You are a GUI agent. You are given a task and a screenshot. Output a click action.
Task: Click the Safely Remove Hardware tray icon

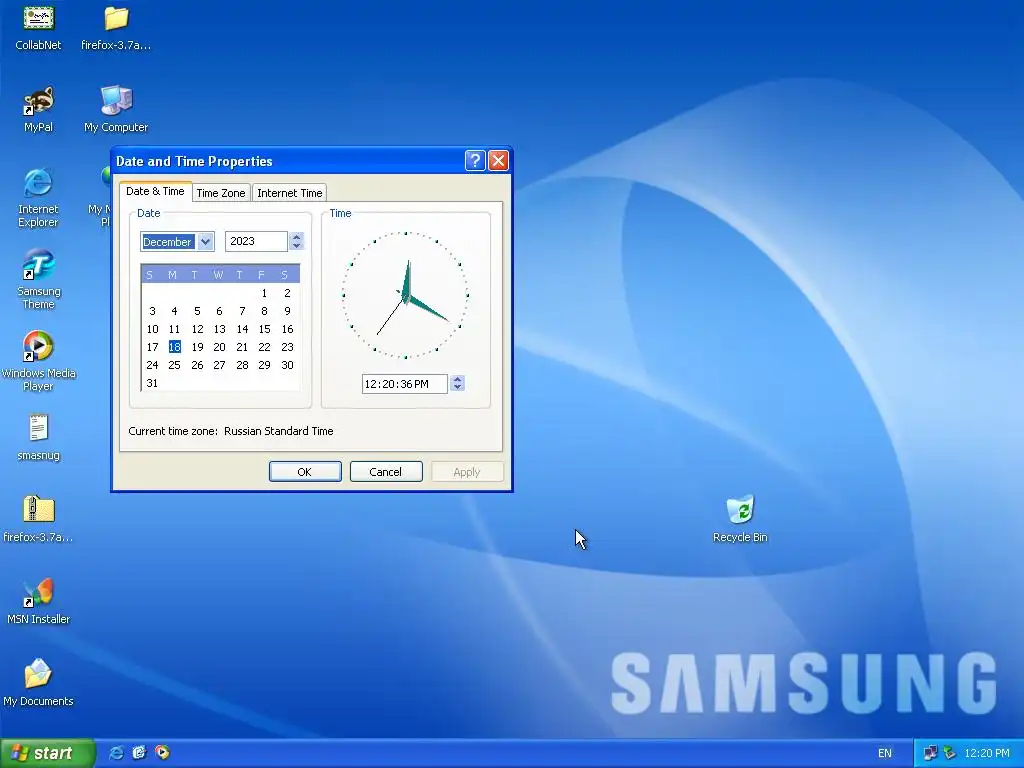pos(949,753)
